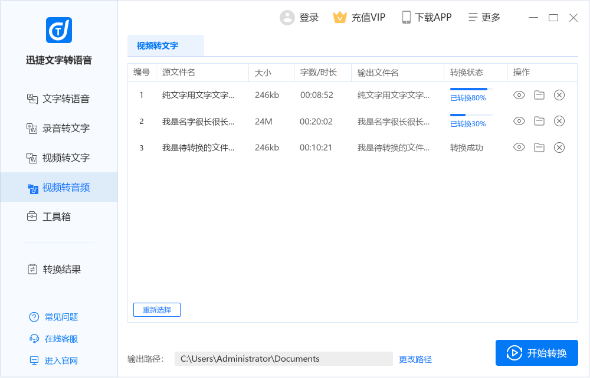The height and width of the screenshot is (378, 590).
Task: View 转换结果 conversion results
Action: 54,269
